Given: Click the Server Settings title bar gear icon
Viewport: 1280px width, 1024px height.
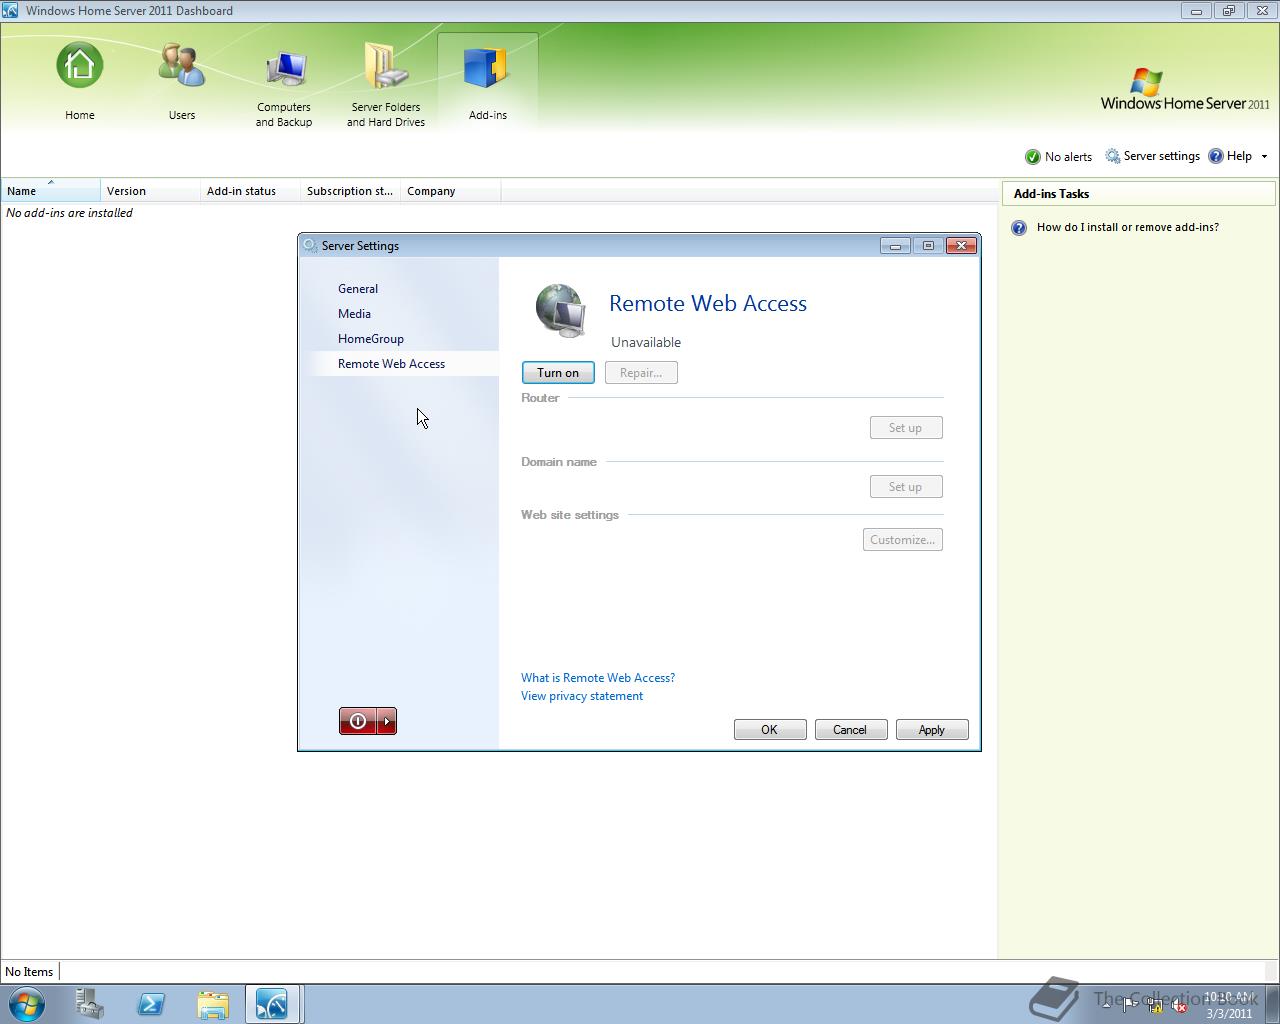Looking at the screenshot, I should (310, 246).
